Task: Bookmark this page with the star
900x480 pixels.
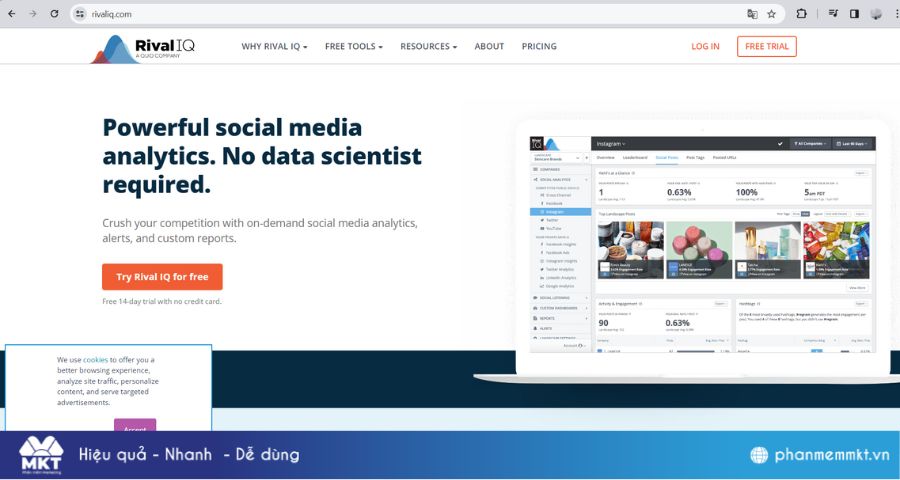Action: [x=771, y=14]
